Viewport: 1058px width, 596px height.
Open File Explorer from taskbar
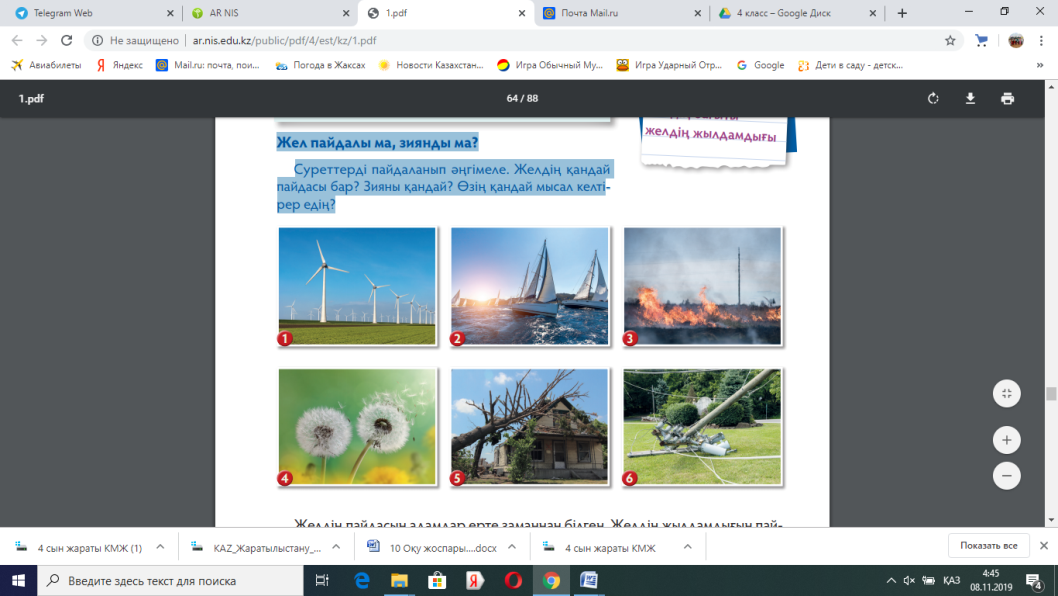(x=399, y=580)
